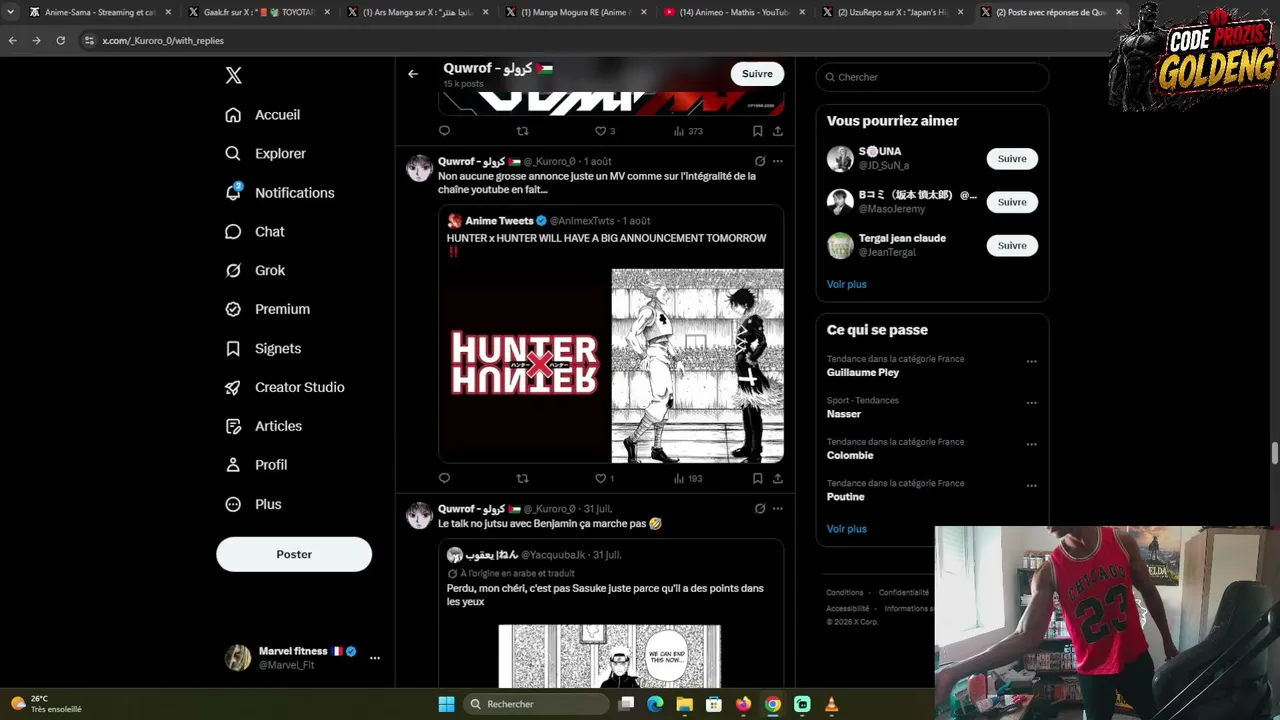Repost the post with 373 views

tap(522, 131)
